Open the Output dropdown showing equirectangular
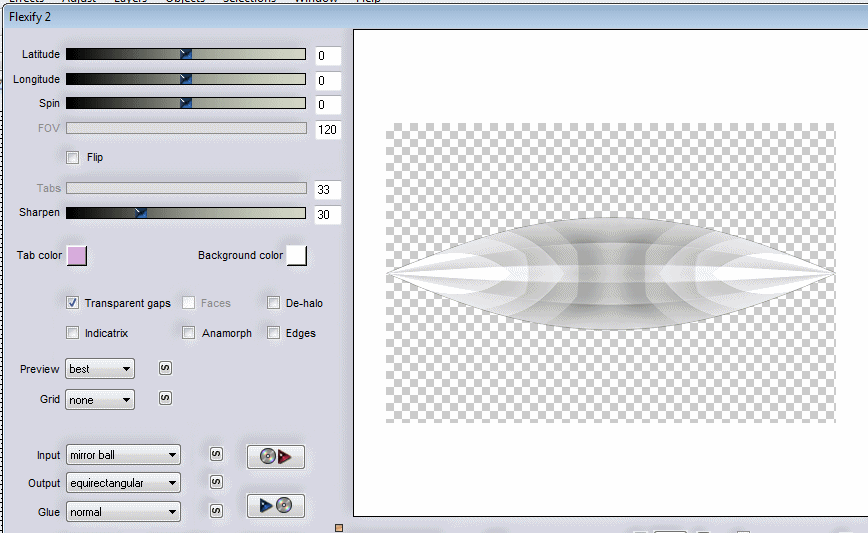868x533 pixels. (123, 483)
